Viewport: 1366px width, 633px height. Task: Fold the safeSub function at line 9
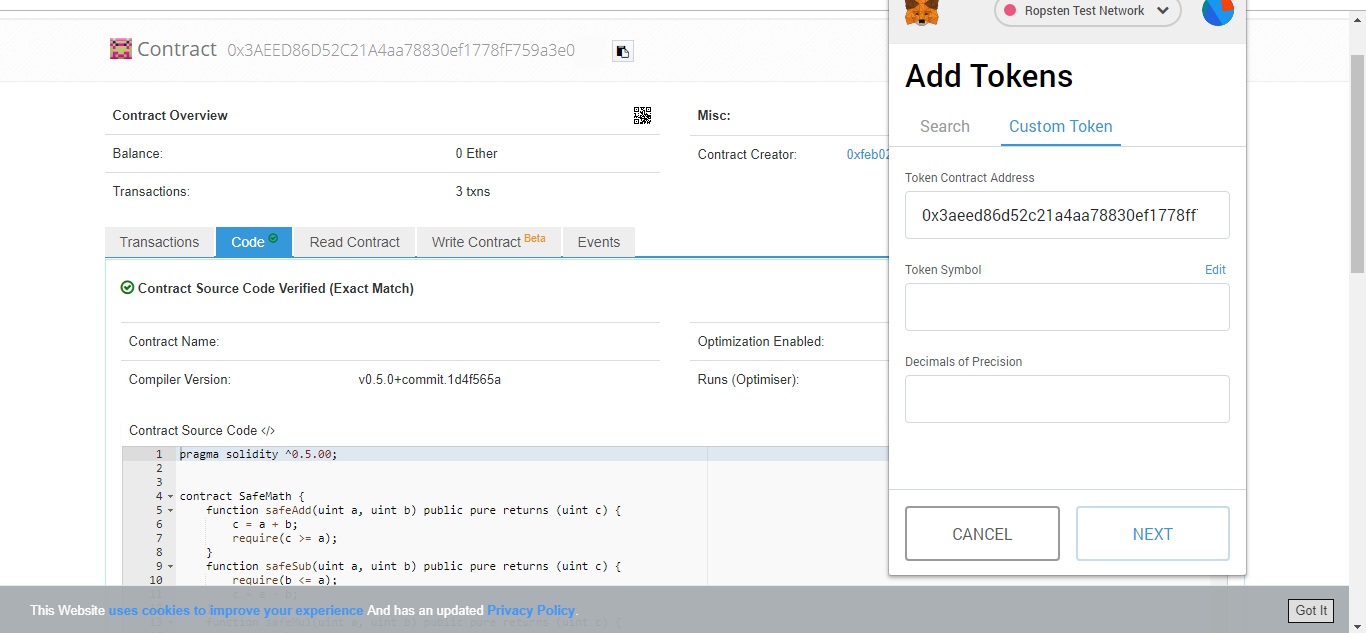pyautogui.click(x=170, y=567)
